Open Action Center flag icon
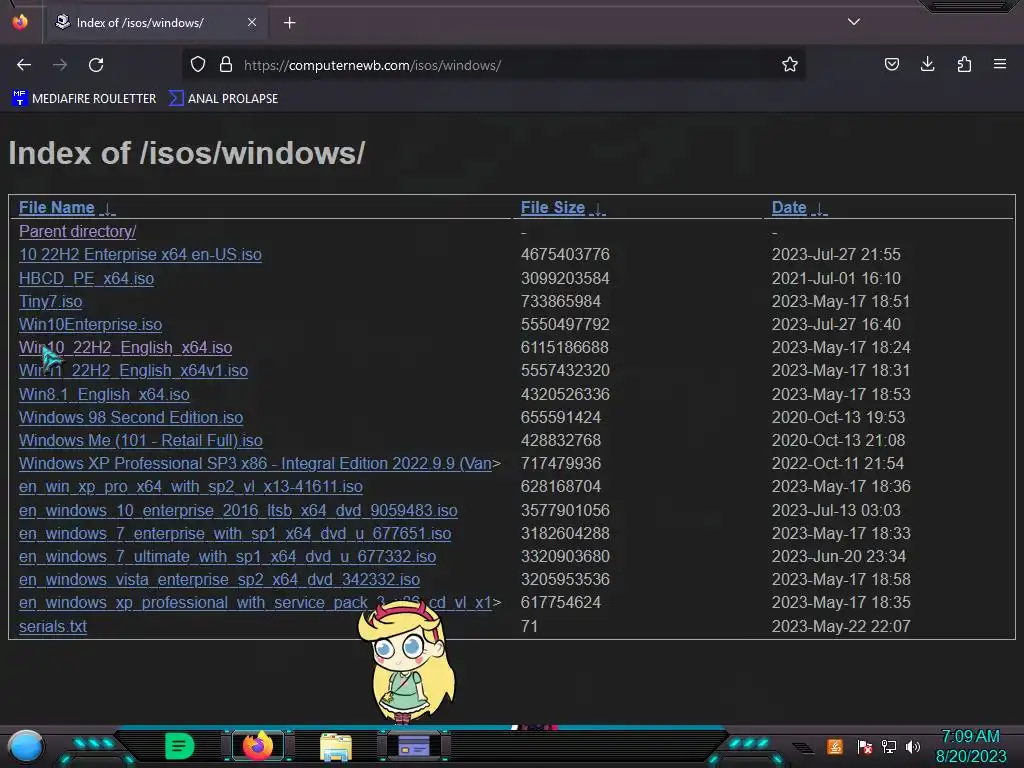 click(864, 746)
